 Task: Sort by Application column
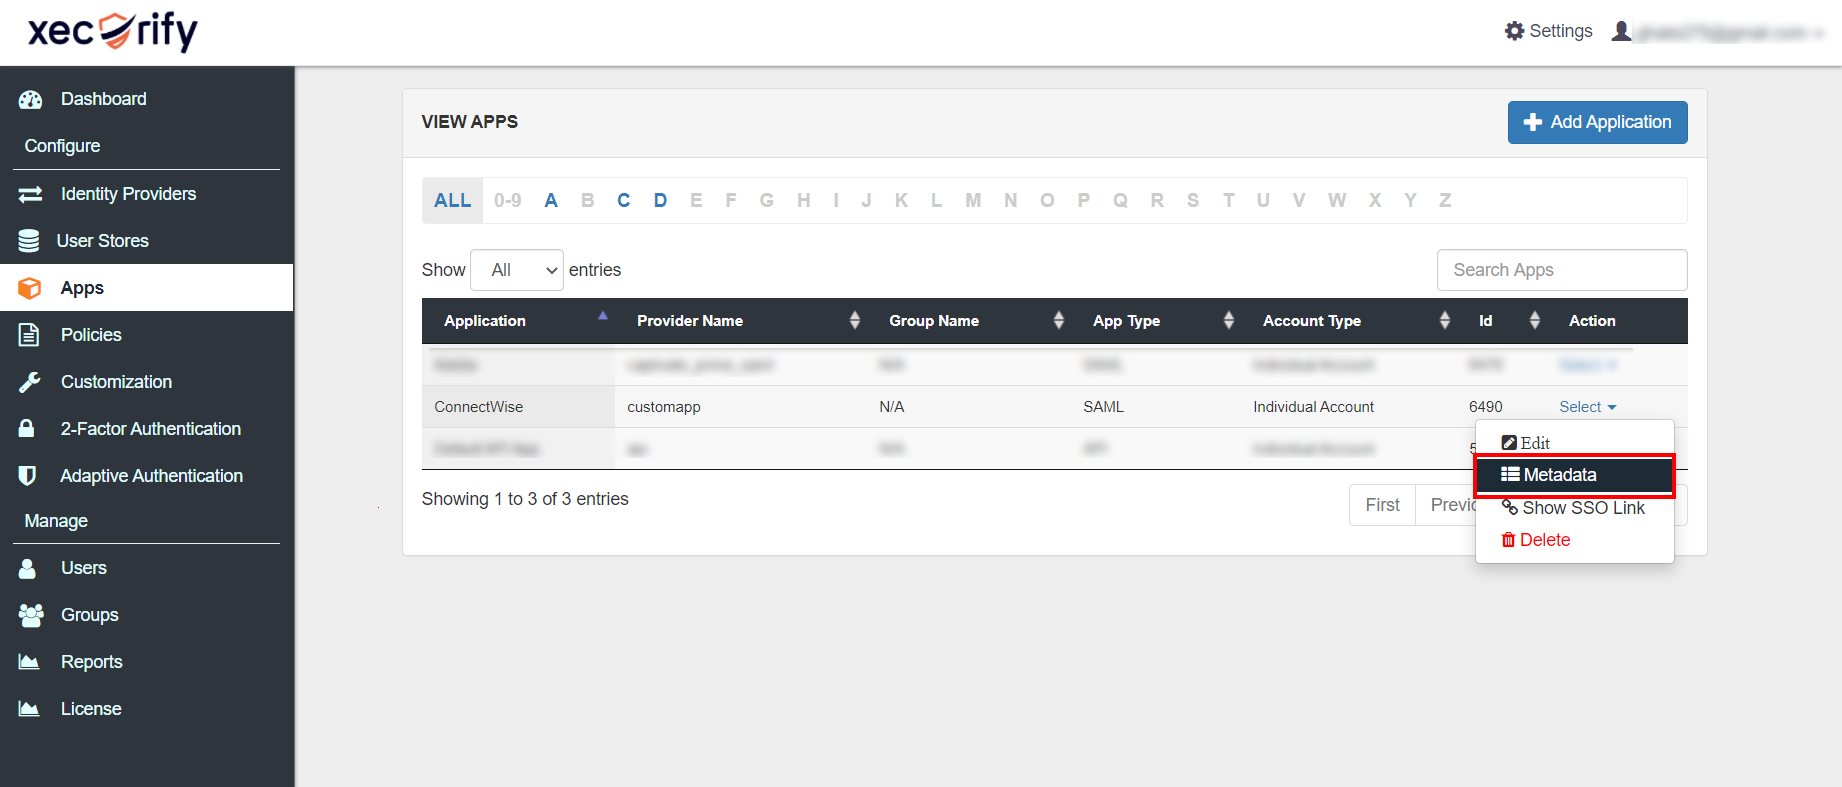[517, 321]
